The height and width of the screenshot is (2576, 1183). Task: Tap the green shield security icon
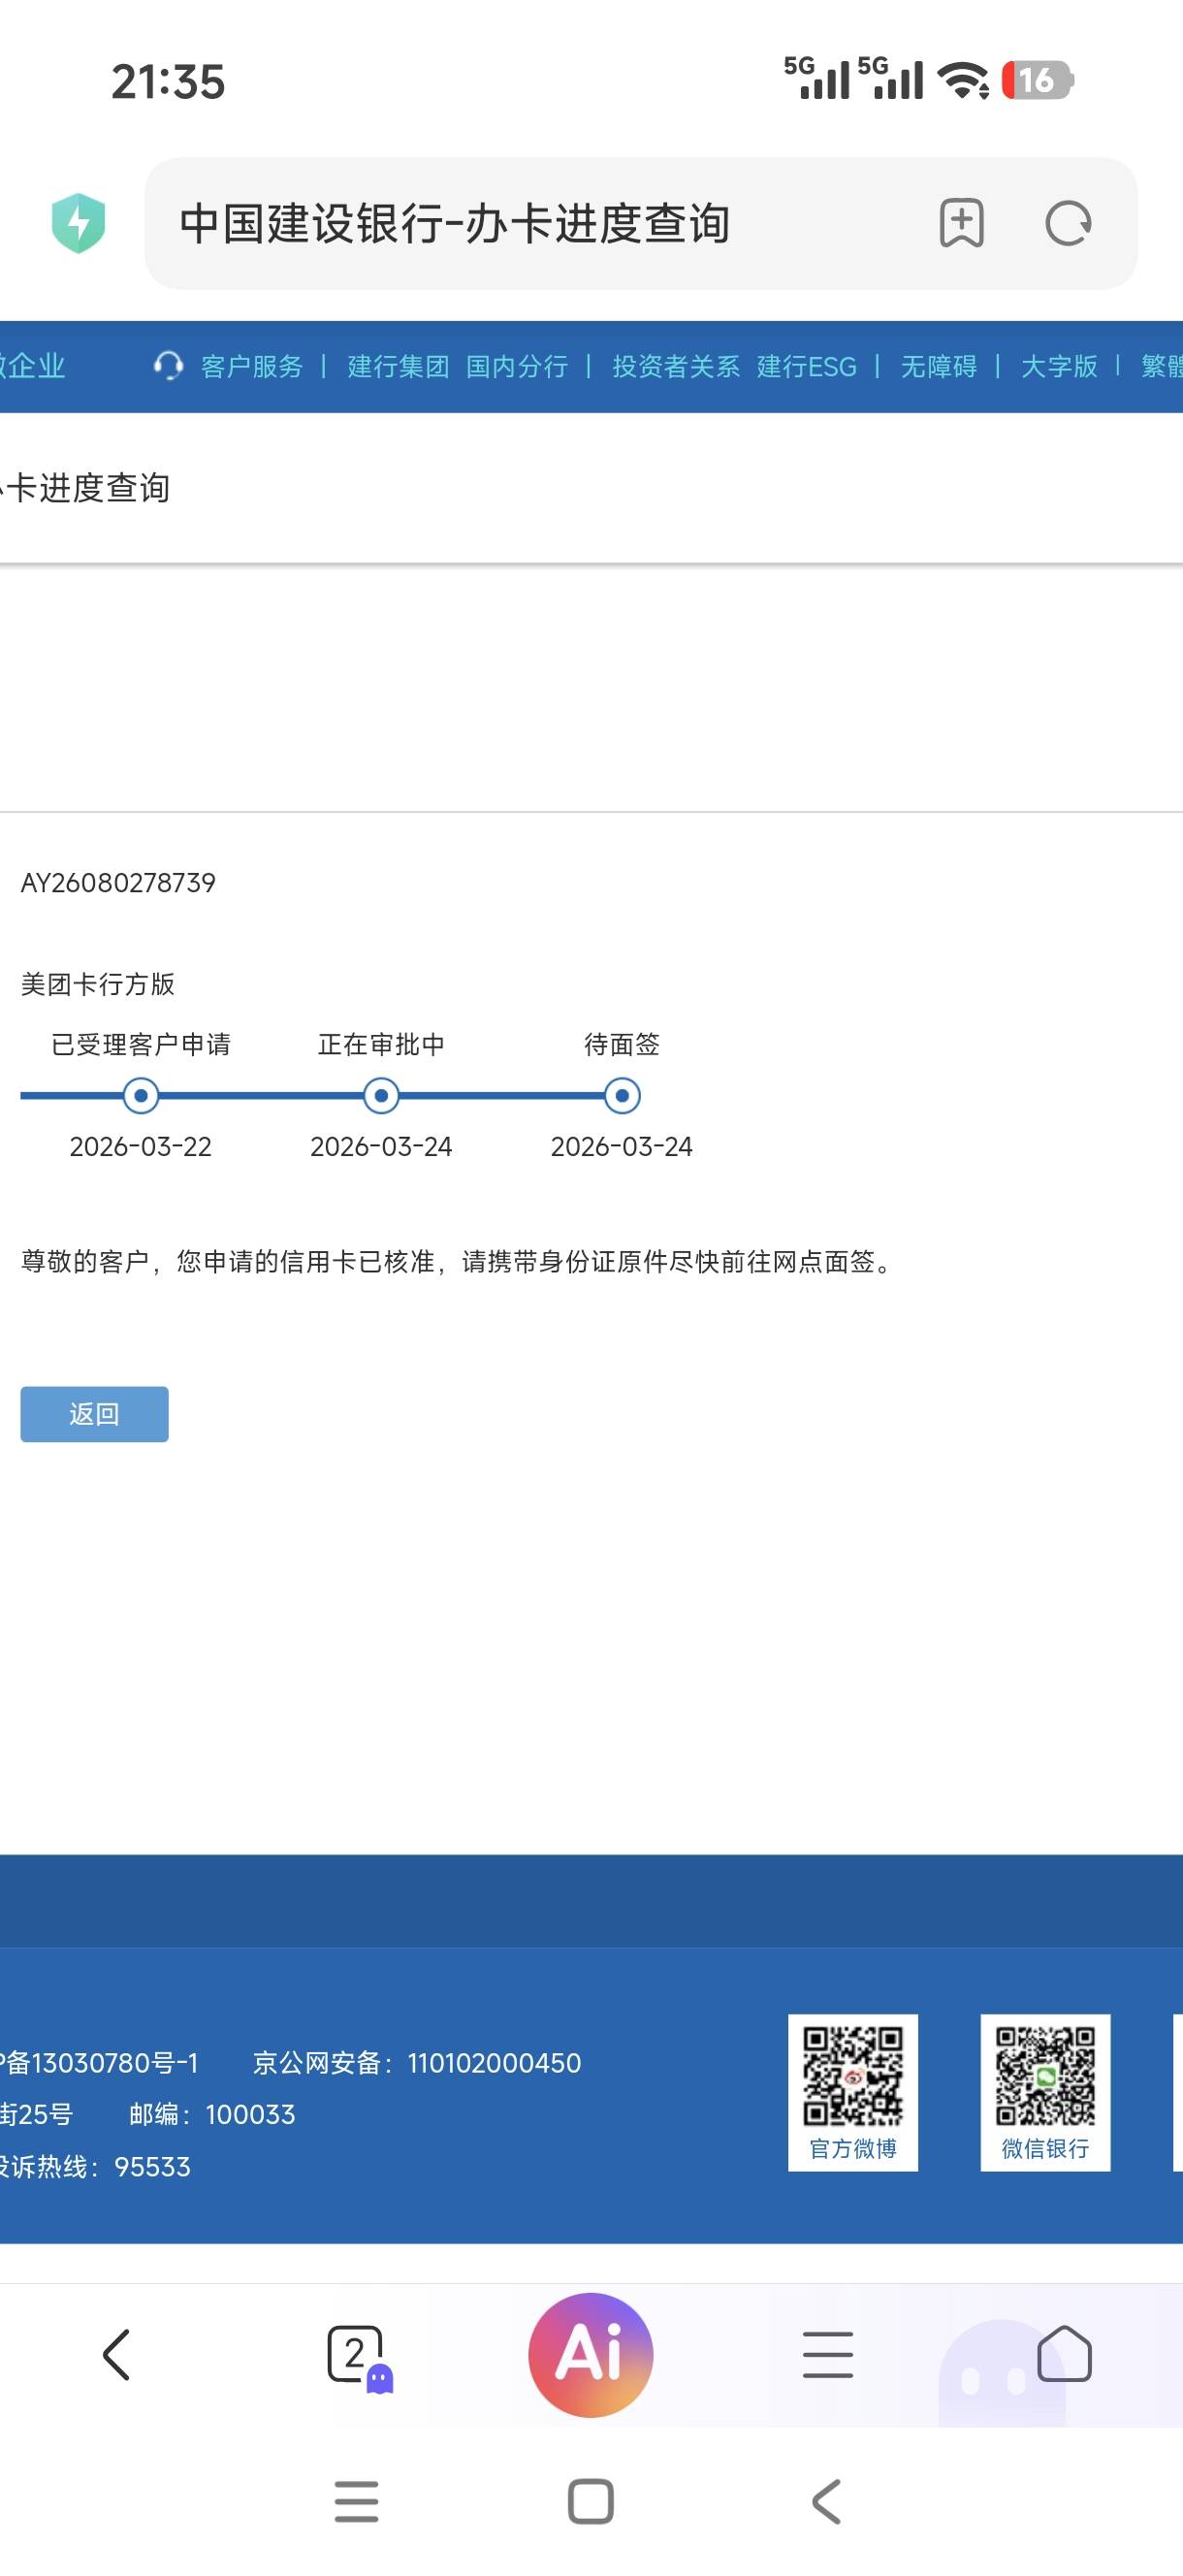pos(78,223)
